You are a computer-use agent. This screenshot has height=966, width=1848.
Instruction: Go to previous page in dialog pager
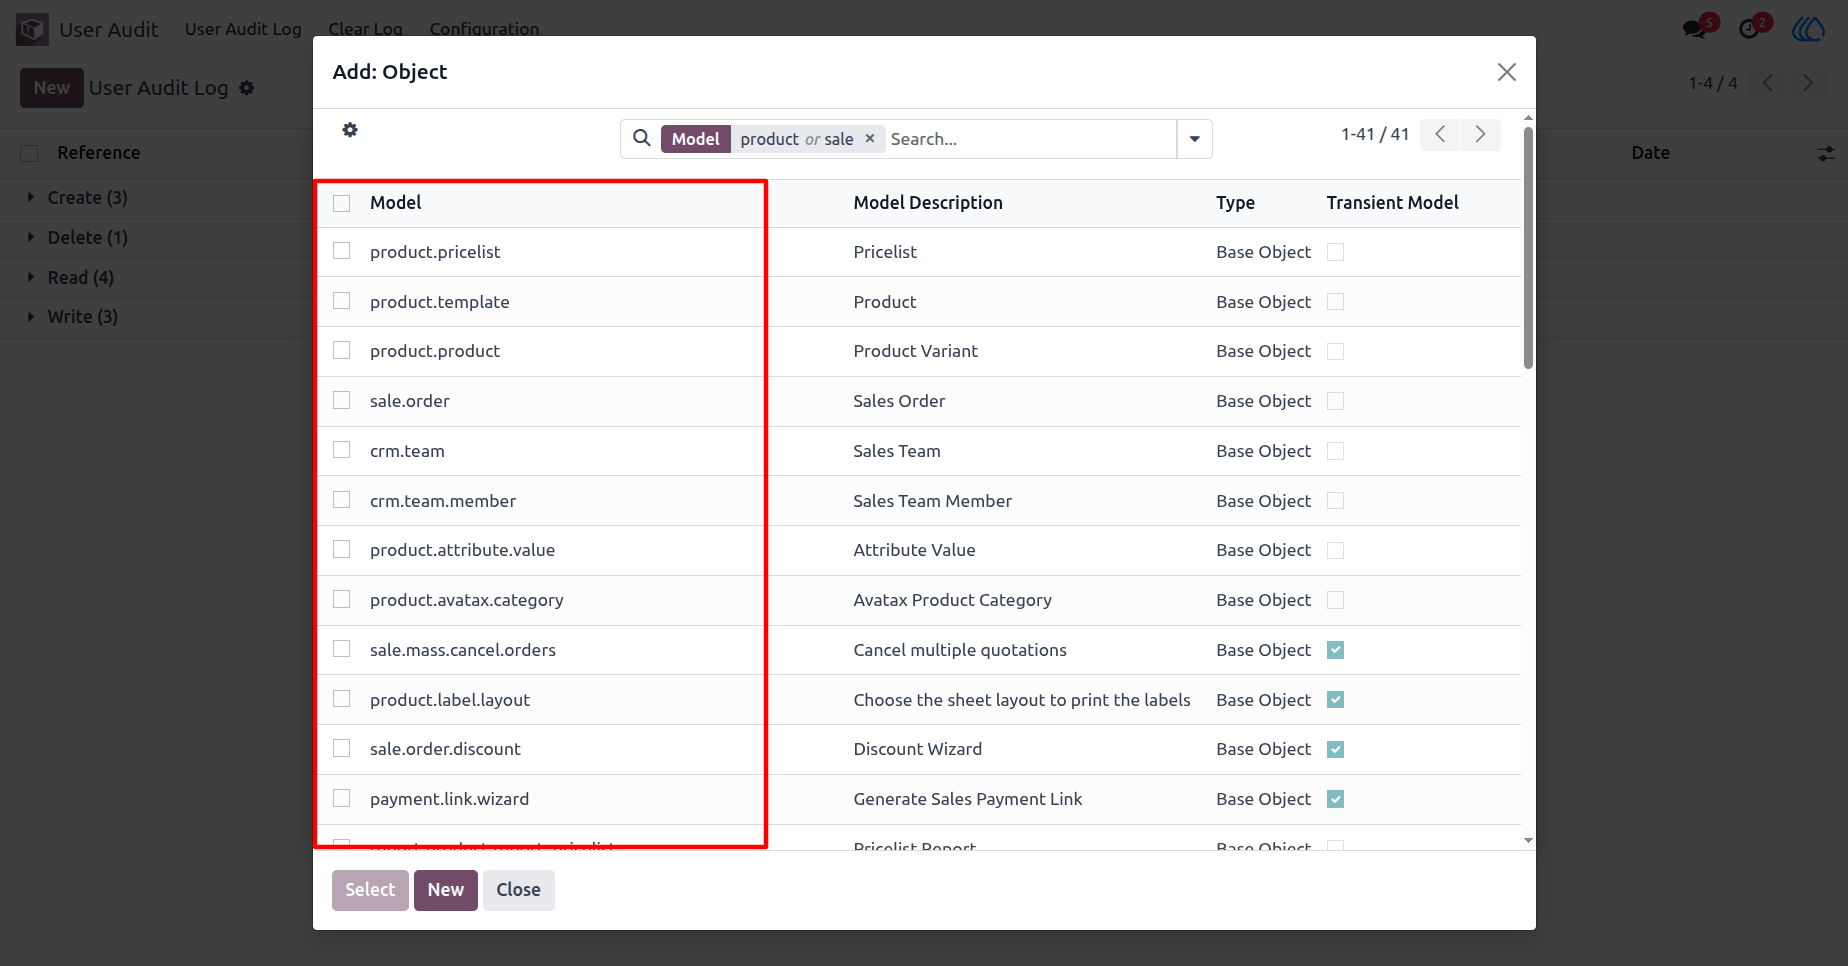[1440, 134]
